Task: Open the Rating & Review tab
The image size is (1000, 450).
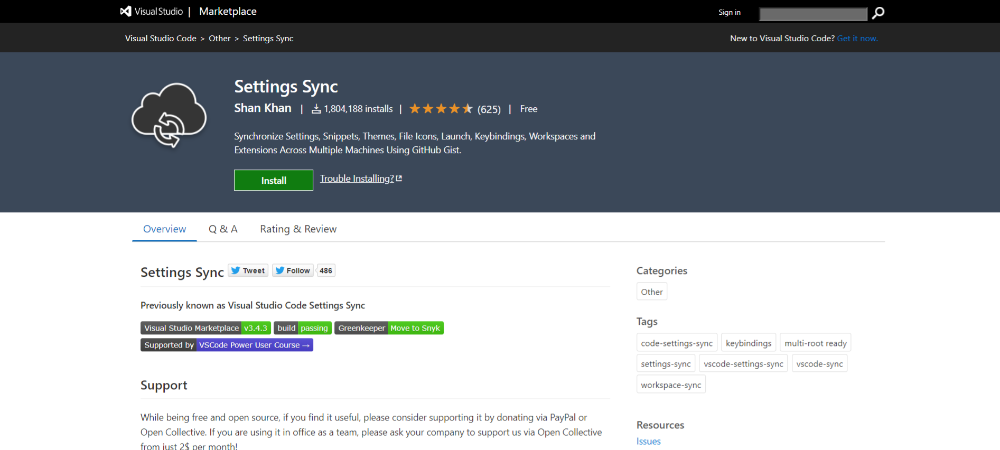Action: (298, 229)
